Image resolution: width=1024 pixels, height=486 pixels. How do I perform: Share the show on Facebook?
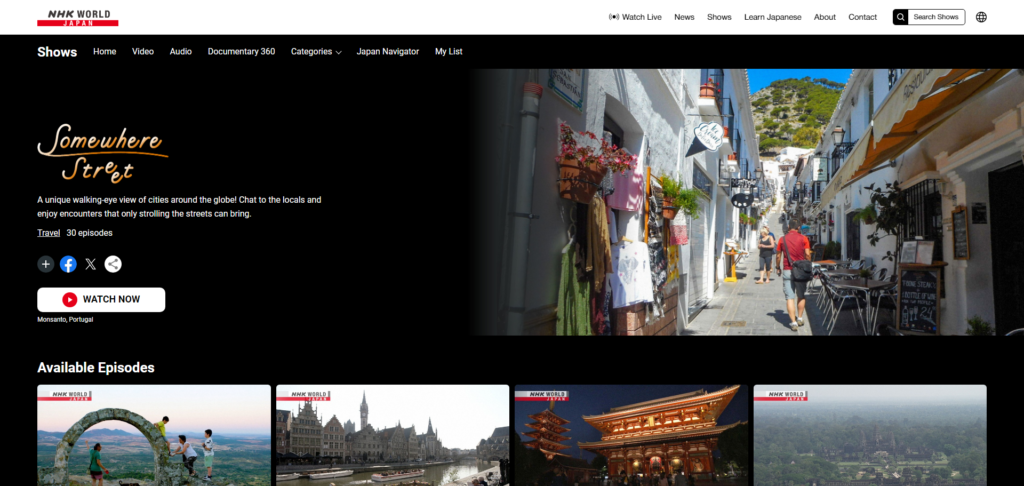68,264
